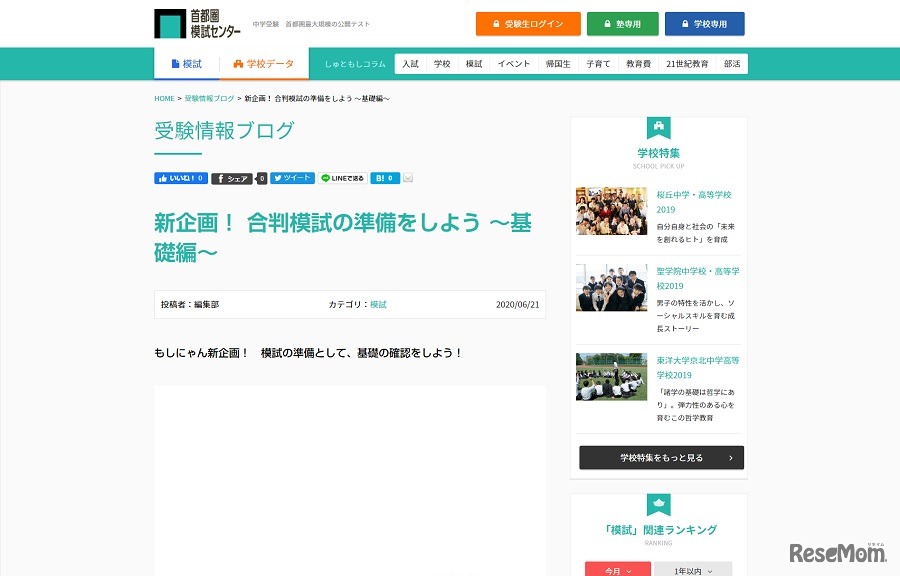The image size is (900, 576).
Task: Click the 桜丘中学・高等学校 2019 thumbnail
Action: coord(611,211)
